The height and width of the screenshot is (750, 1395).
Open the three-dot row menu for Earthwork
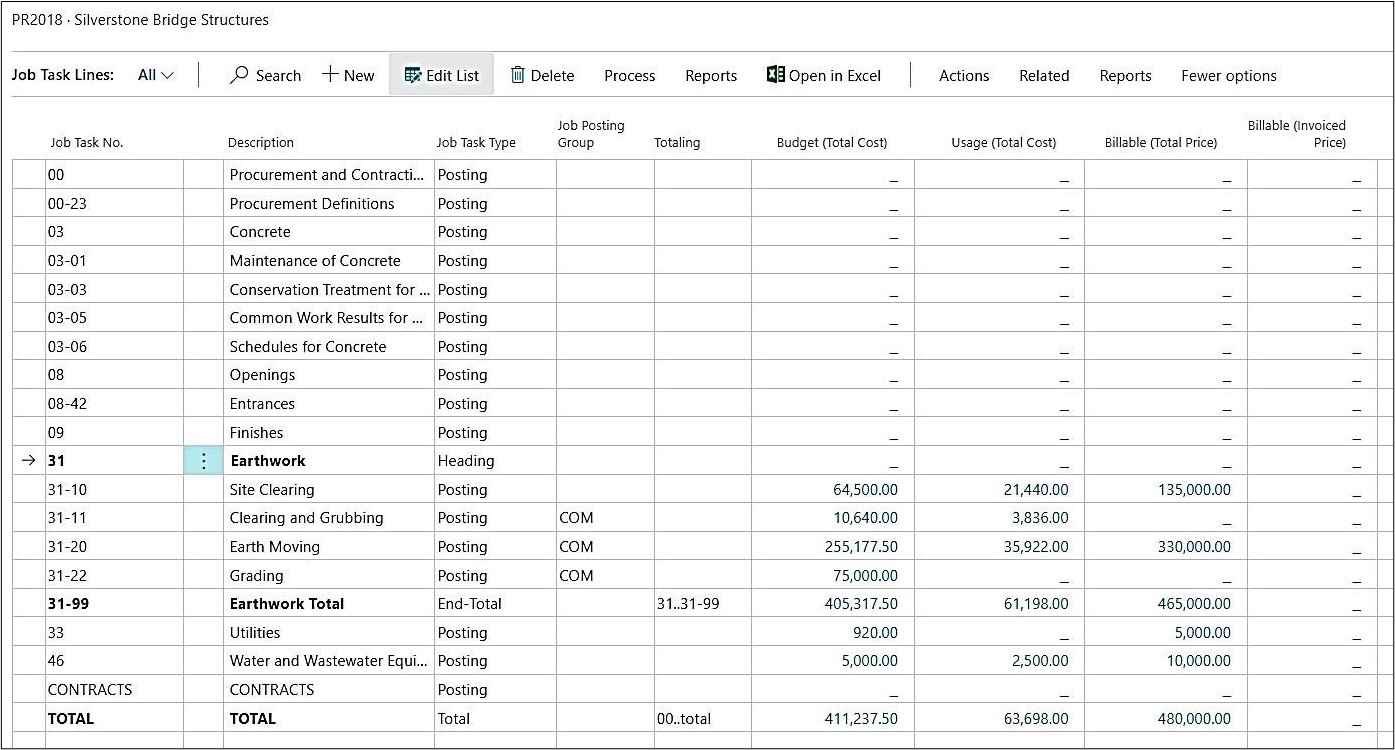click(203, 461)
